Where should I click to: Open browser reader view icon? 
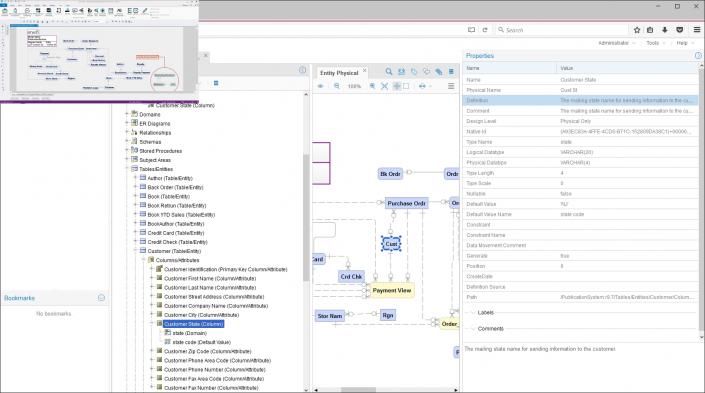[x=471, y=30]
